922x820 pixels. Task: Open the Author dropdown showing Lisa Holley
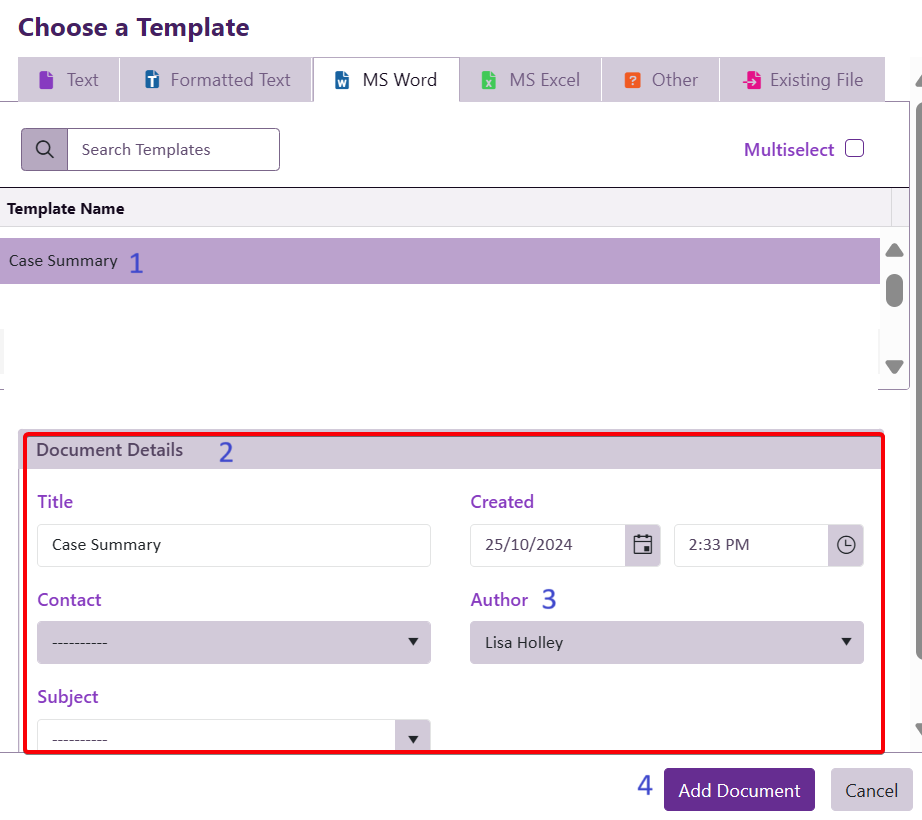[x=667, y=642]
